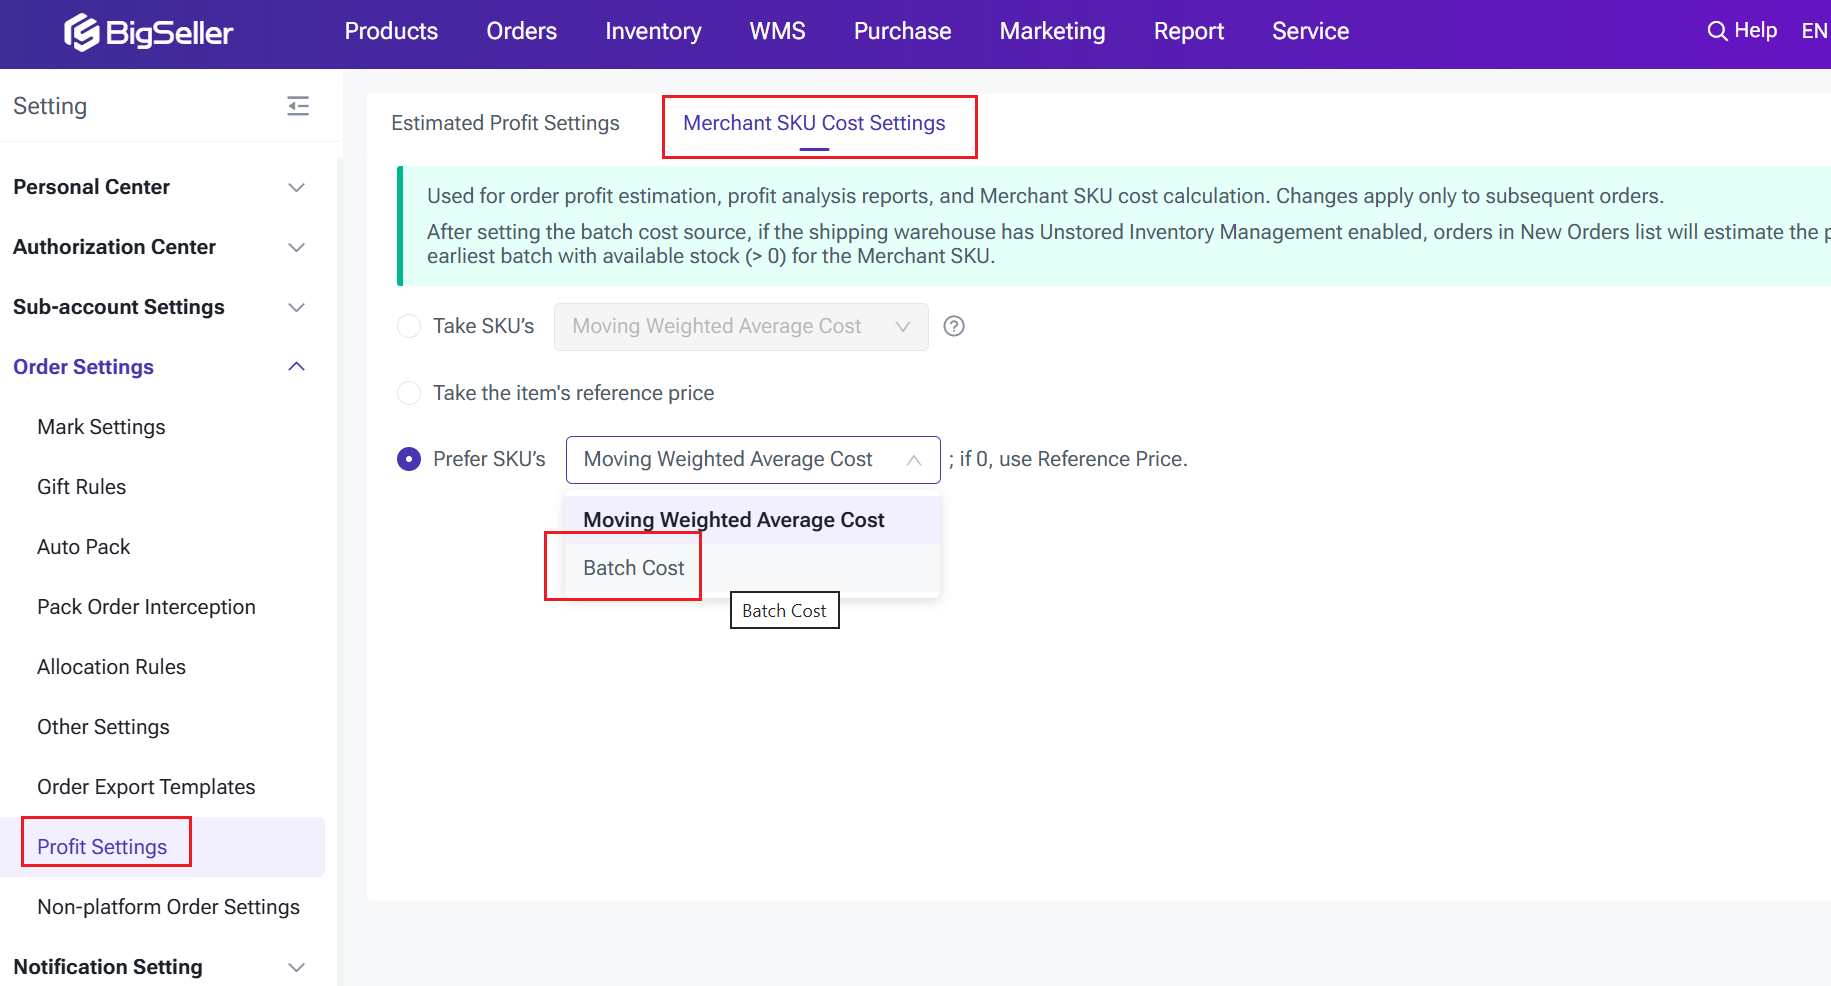This screenshot has width=1831, height=986.
Task: Pick Moving Weighted Average Cost option
Action: pyautogui.click(x=733, y=520)
